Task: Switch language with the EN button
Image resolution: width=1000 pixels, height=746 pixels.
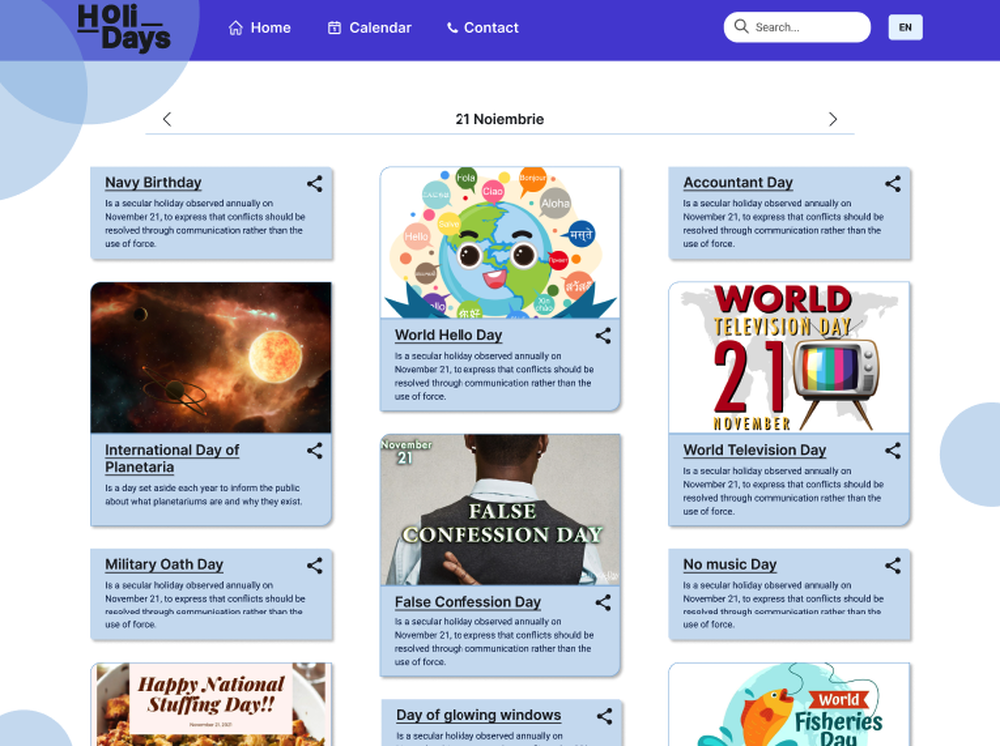Action: [x=905, y=27]
